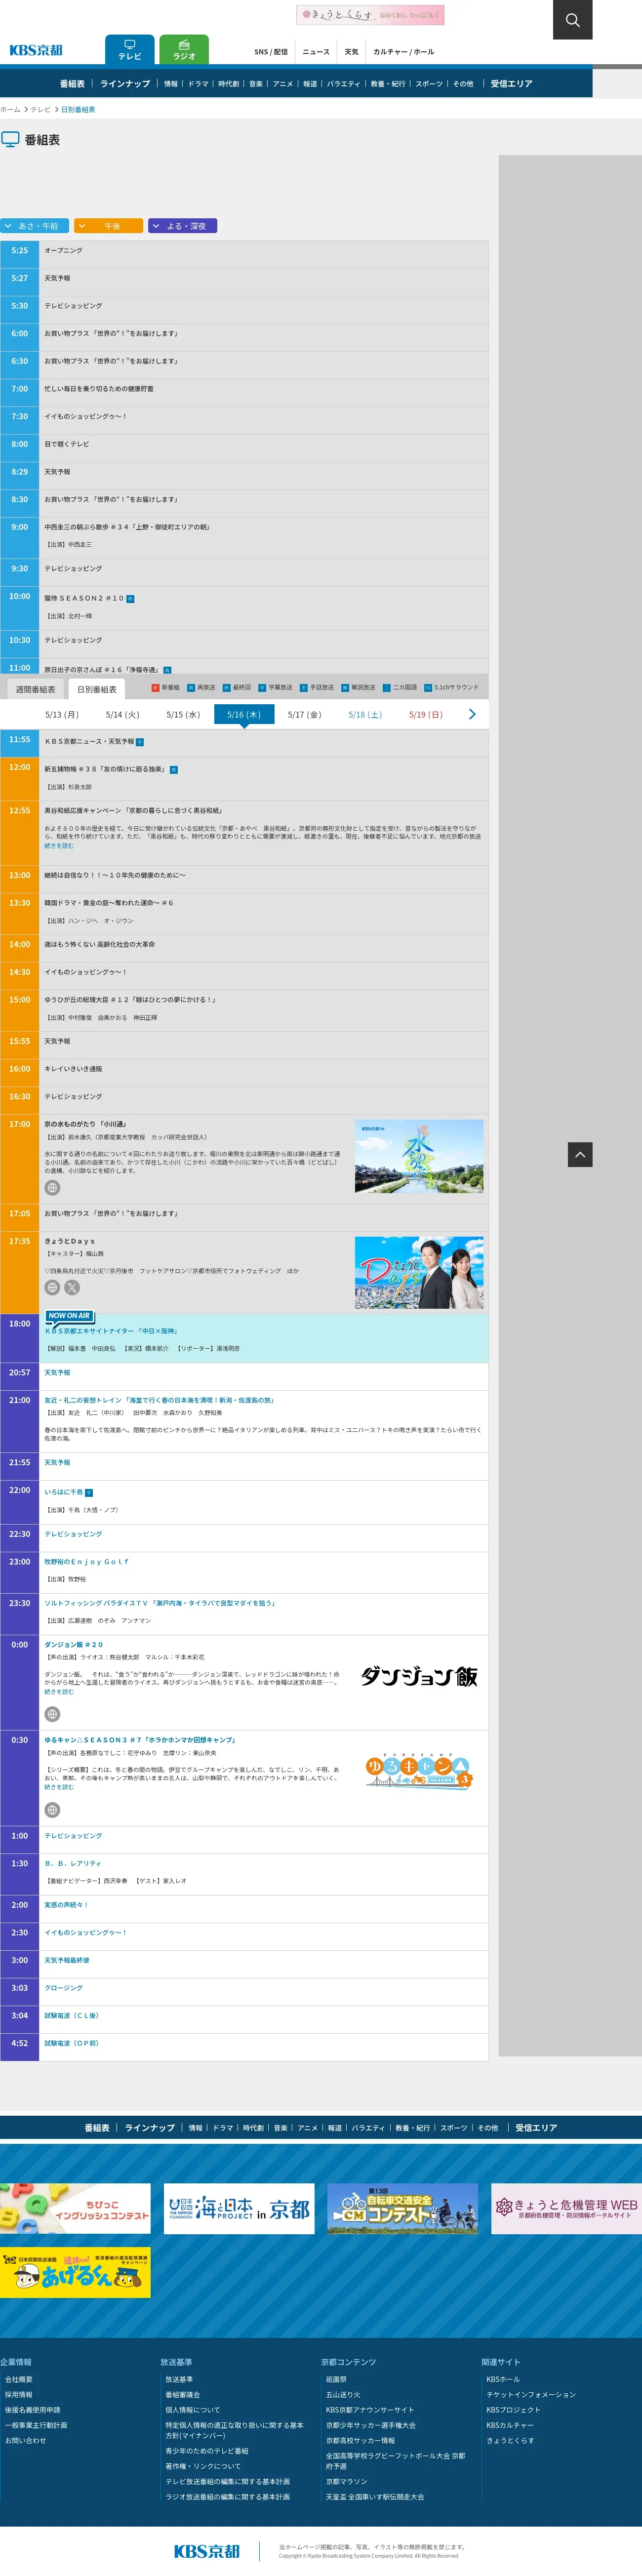Open ソルトフィッシング パラダイスＴＶ program link

[x=160, y=1603]
